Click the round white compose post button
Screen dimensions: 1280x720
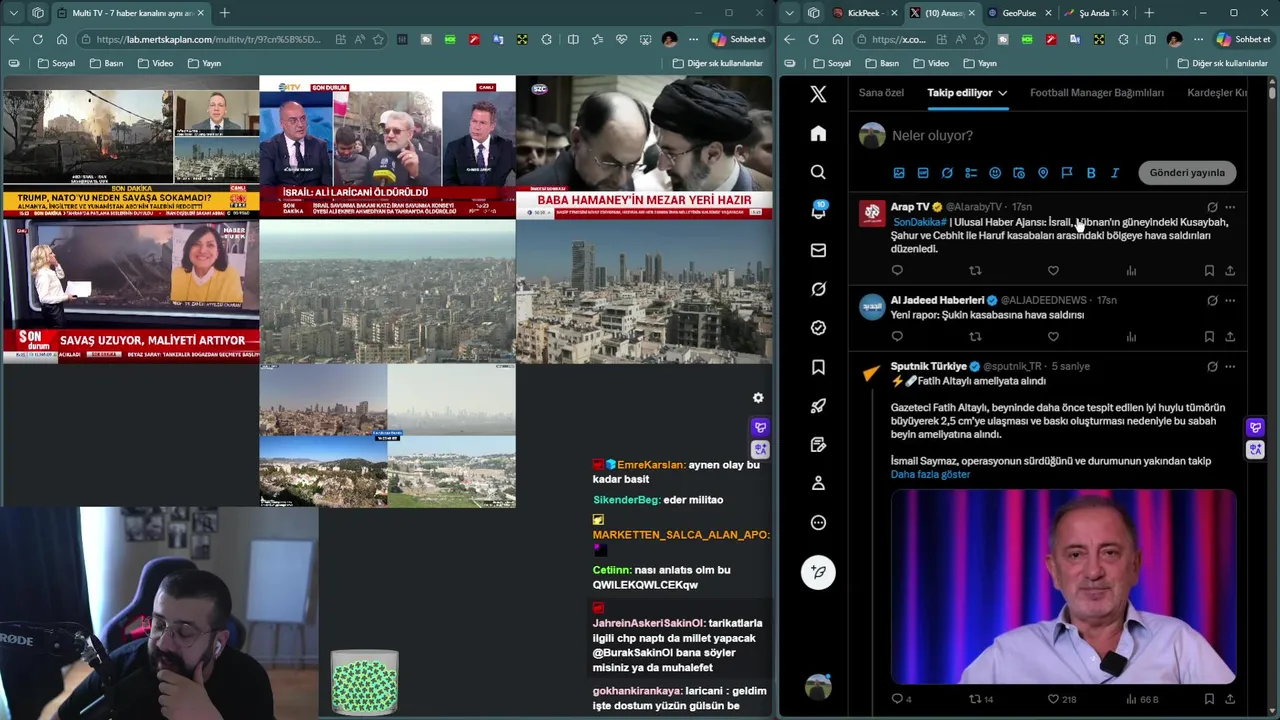point(818,572)
